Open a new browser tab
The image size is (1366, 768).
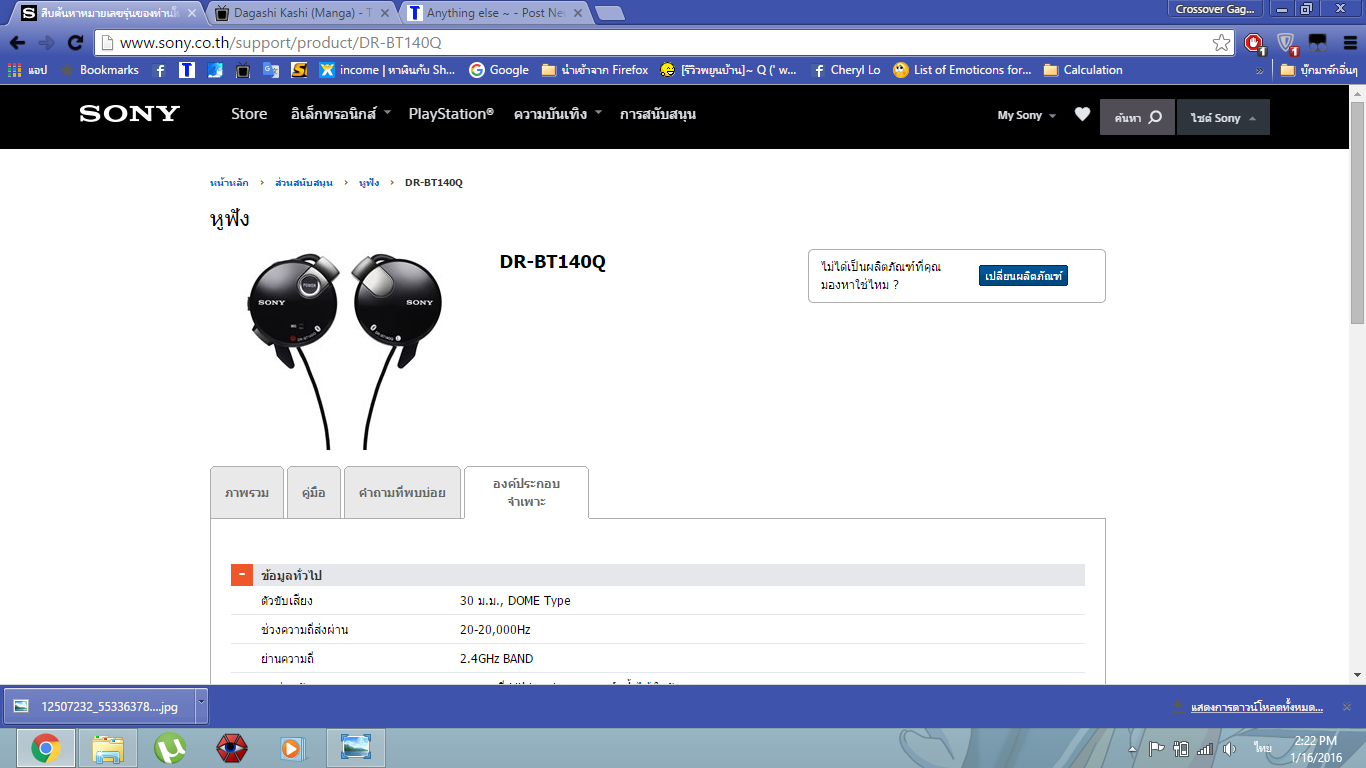609,13
